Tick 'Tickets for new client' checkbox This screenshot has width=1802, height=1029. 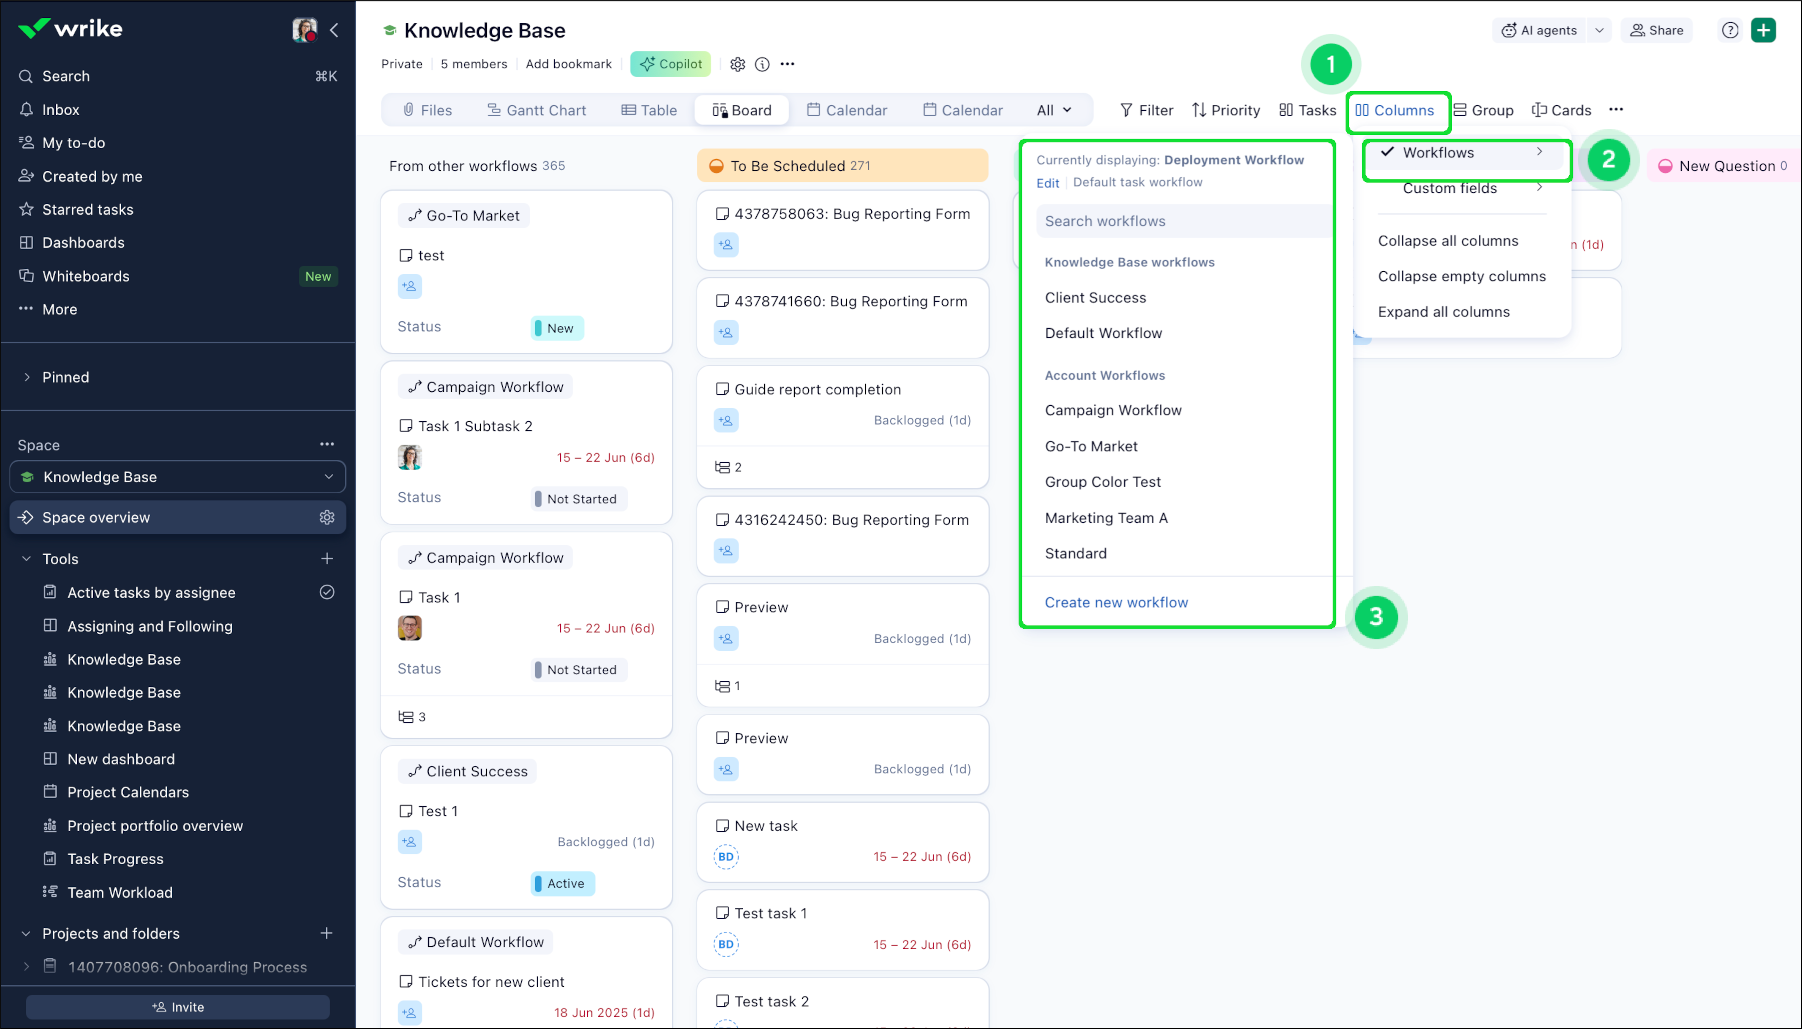point(406,982)
